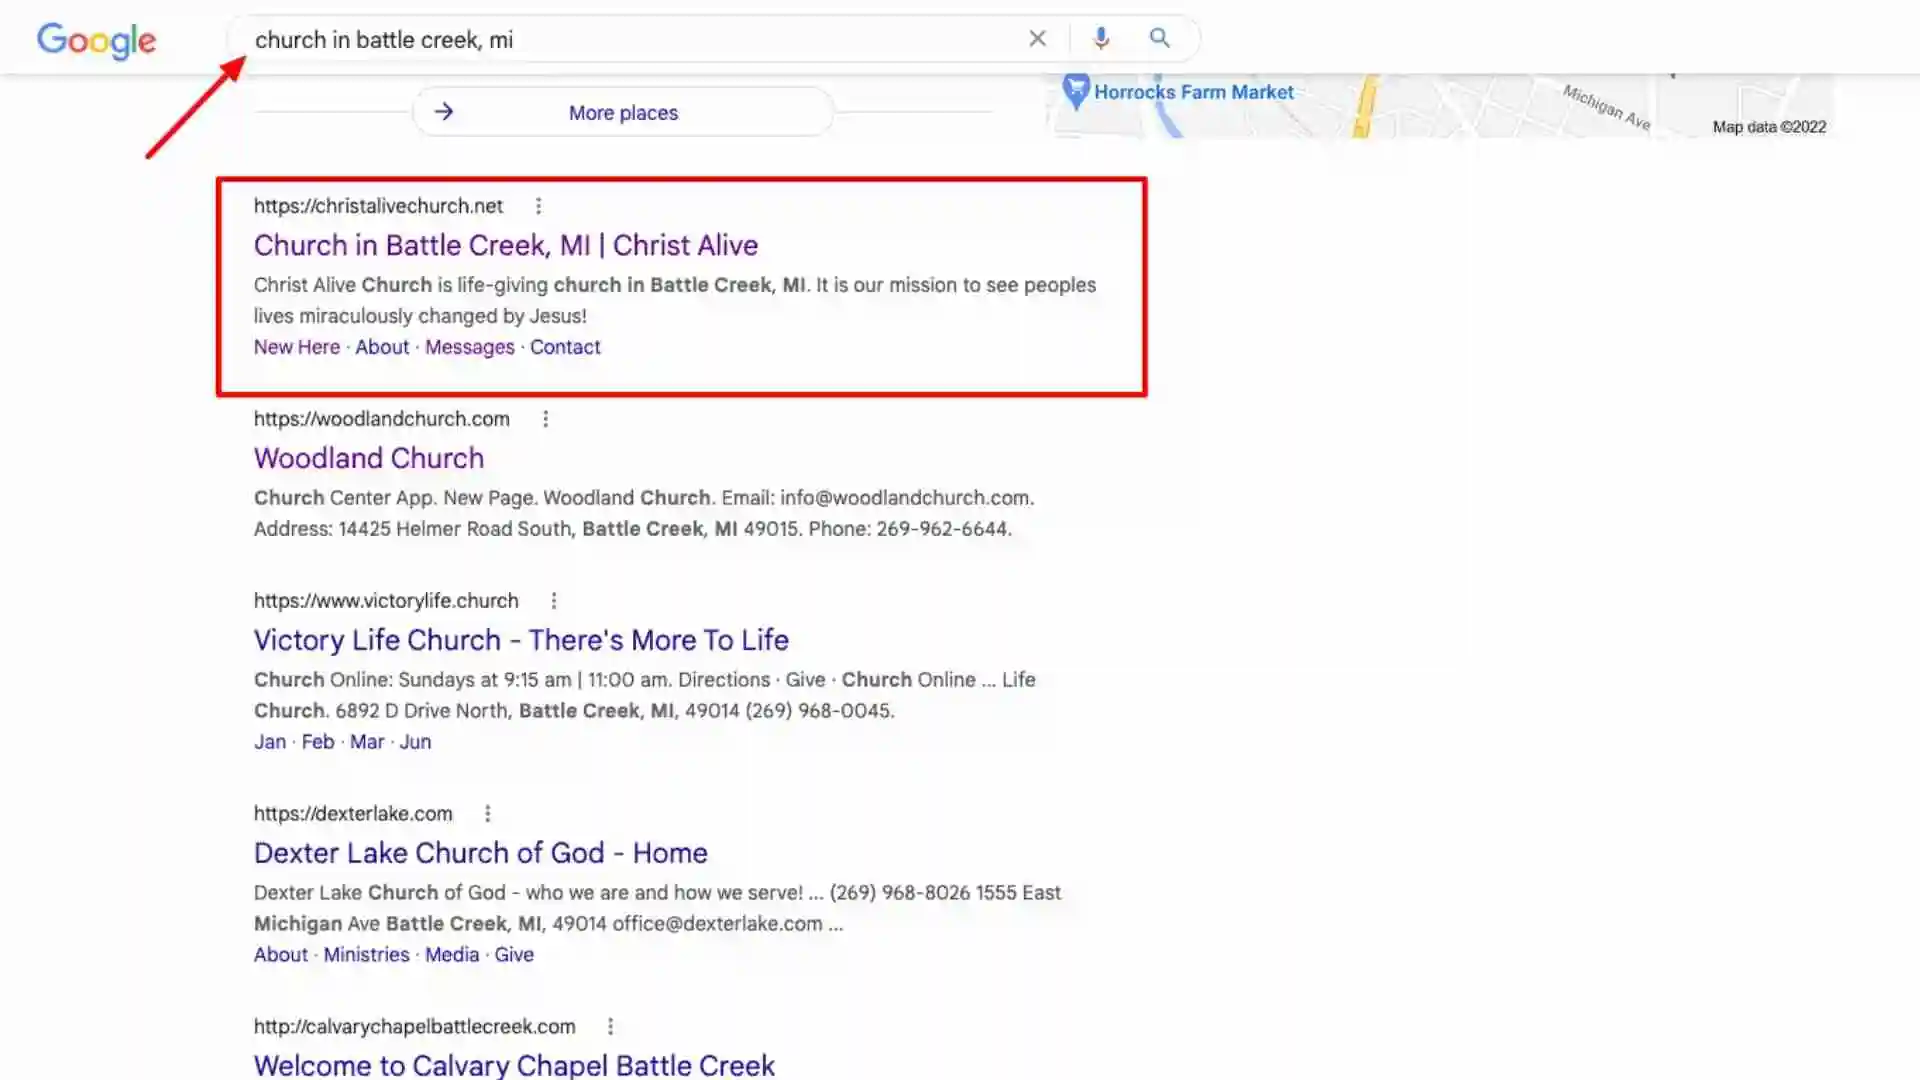The width and height of the screenshot is (1920, 1080).
Task: Click the Google logo
Action: [x=96, y=40]
